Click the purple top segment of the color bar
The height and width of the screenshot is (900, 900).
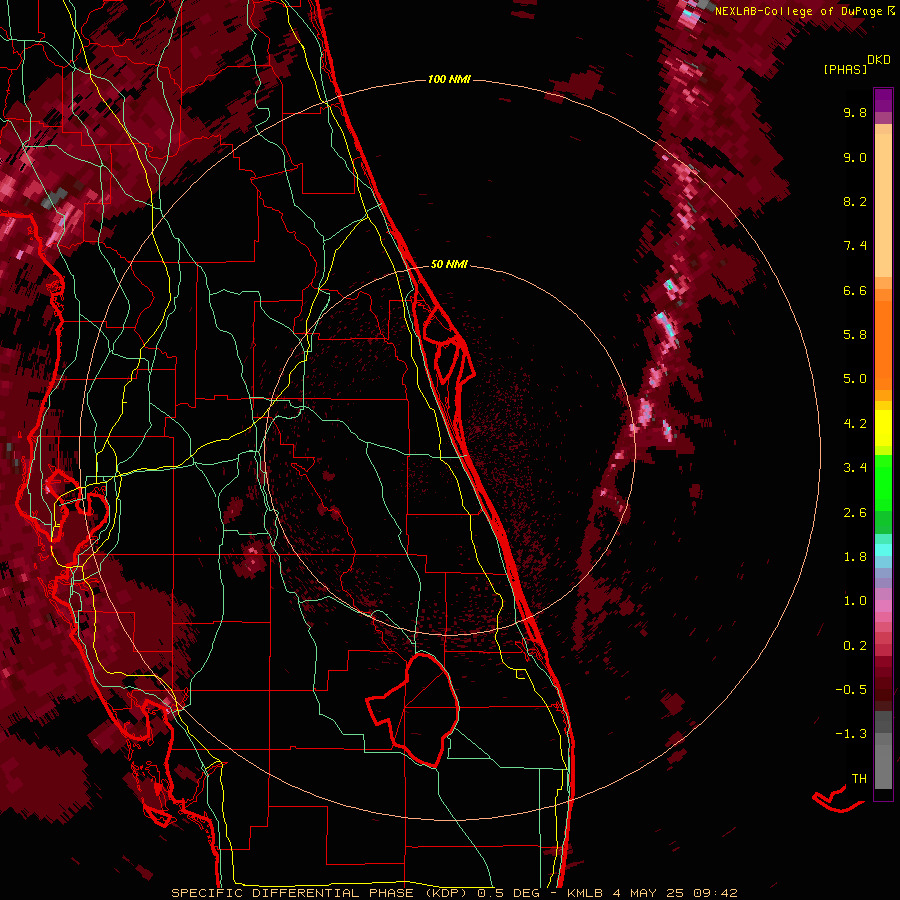[883, 100]
